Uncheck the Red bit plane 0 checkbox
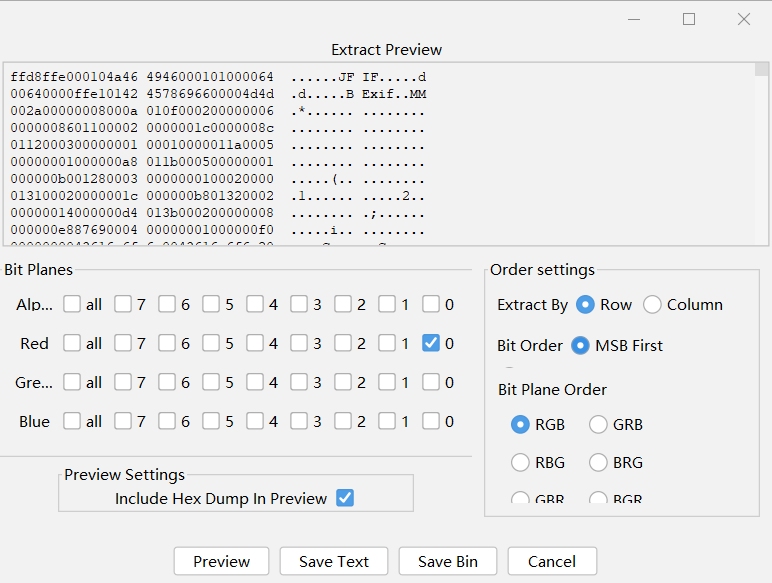The height and width of the screenshot is (583, 772). click(x=431, y=343)
